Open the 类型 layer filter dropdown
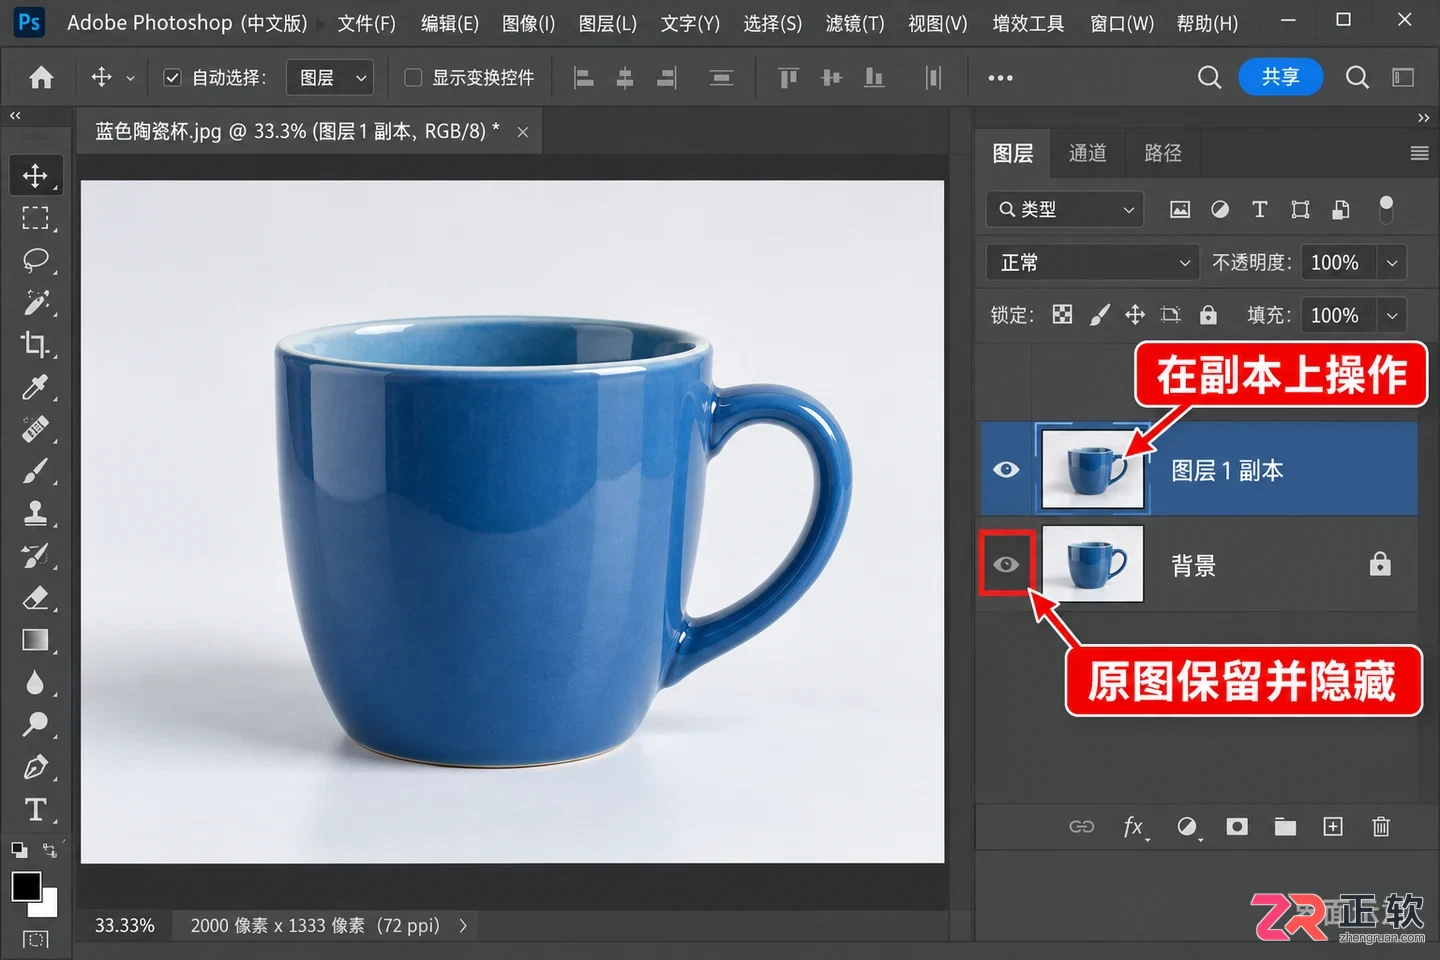 coord(1065,209)
